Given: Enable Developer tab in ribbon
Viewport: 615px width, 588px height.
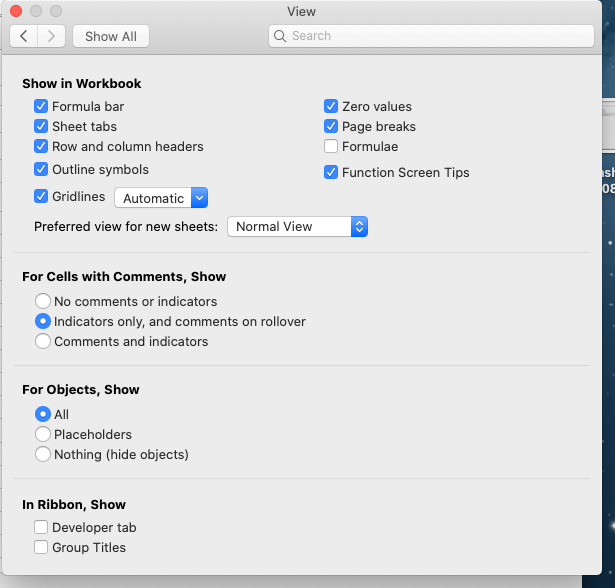Looking at the screenshot, I should (41, 527).
